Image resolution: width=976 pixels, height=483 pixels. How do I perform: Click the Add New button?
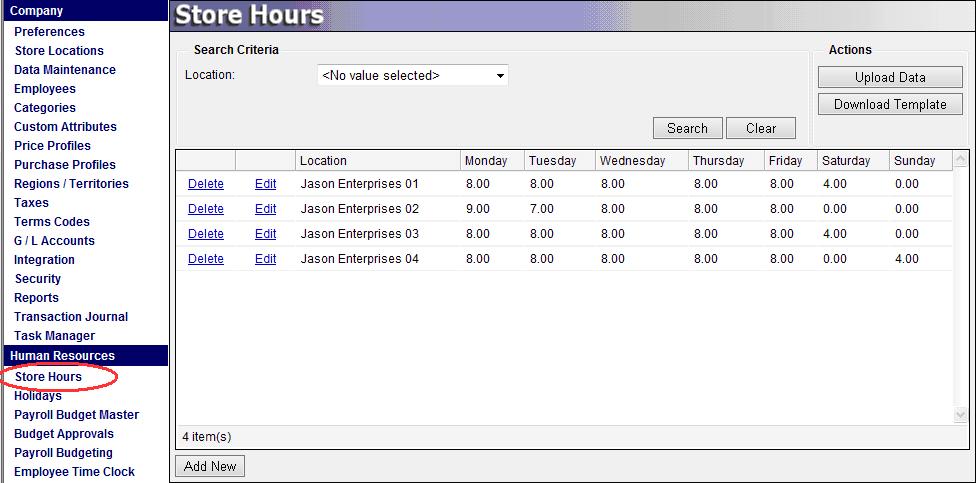210,466
